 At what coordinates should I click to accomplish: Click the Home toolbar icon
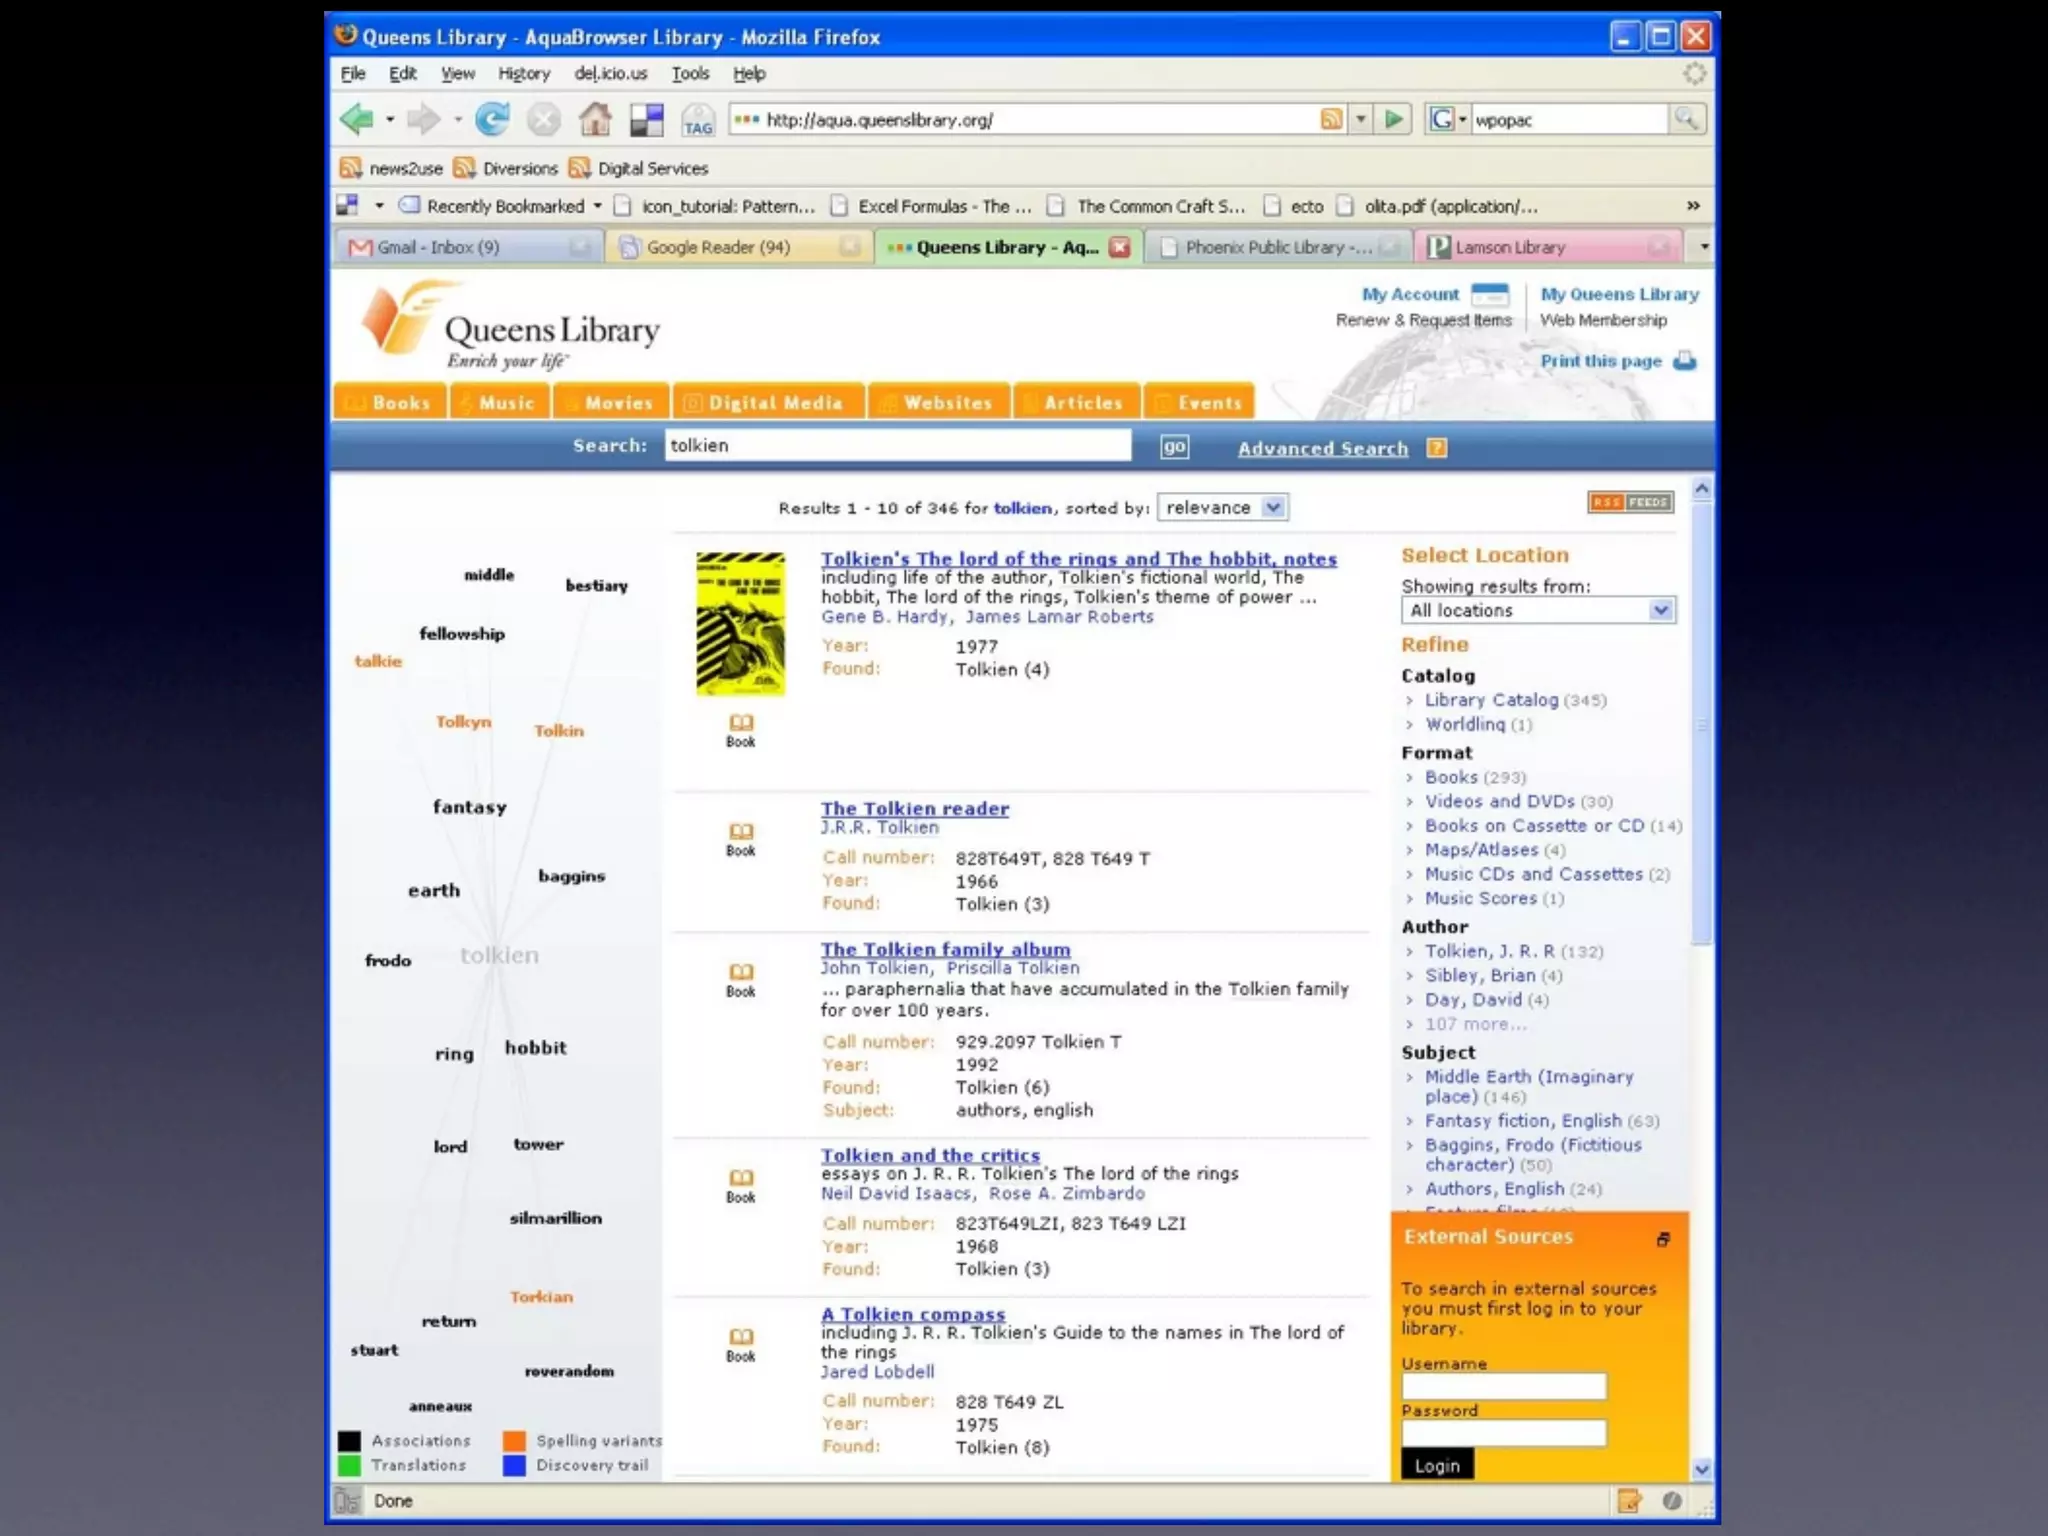[x=595, y=120]
